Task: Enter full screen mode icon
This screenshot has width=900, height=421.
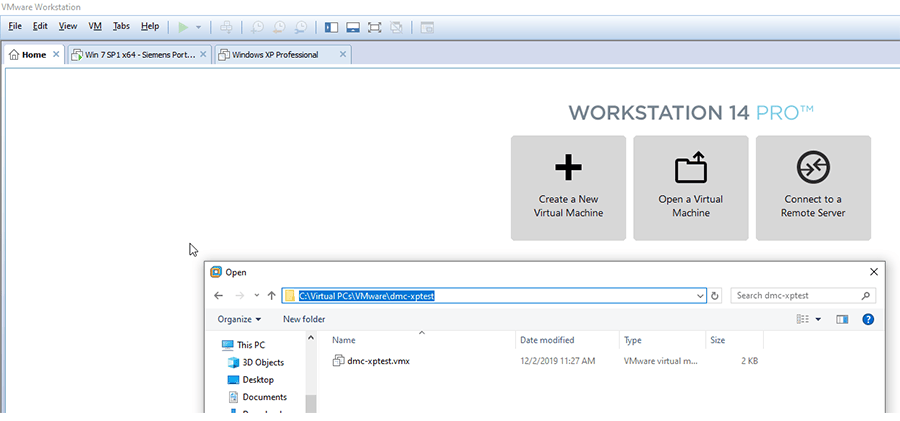Action: coord(374,27)
